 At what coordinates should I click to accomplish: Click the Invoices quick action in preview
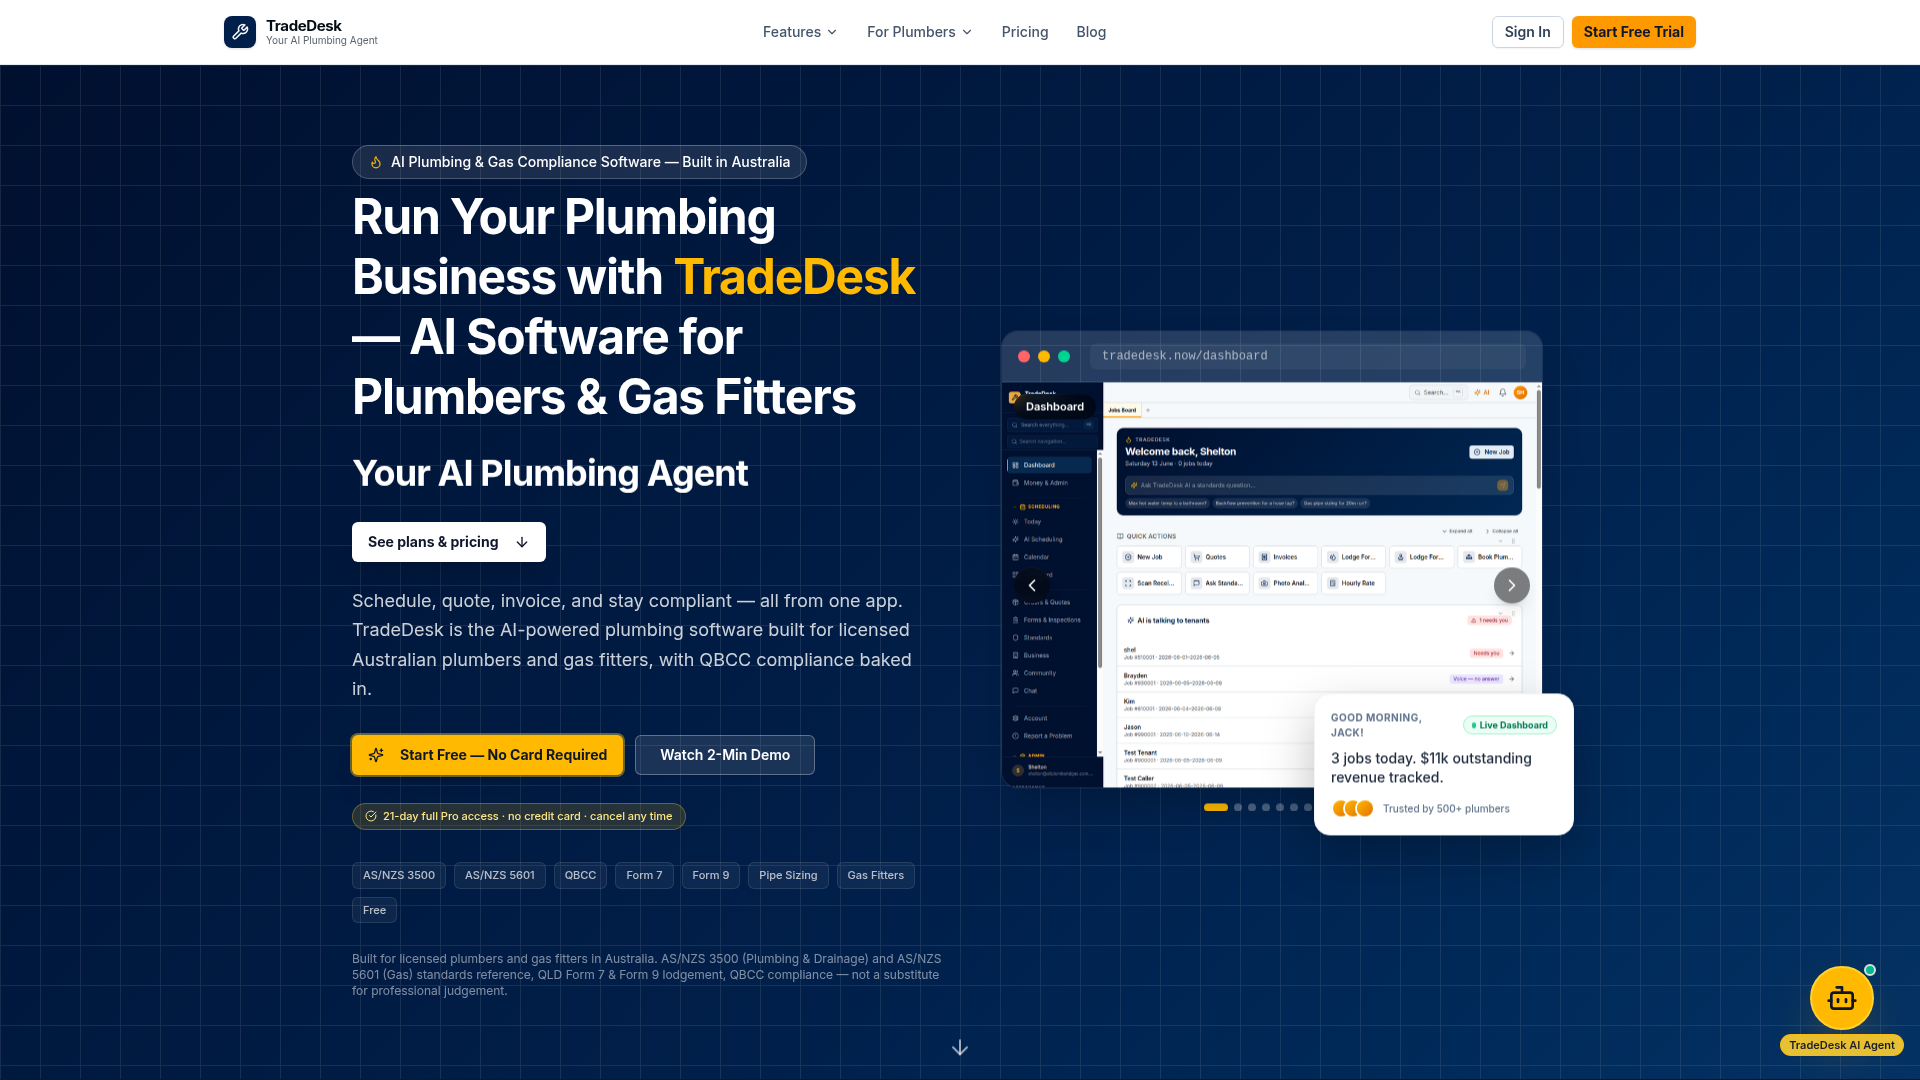tap(1285, 557)
